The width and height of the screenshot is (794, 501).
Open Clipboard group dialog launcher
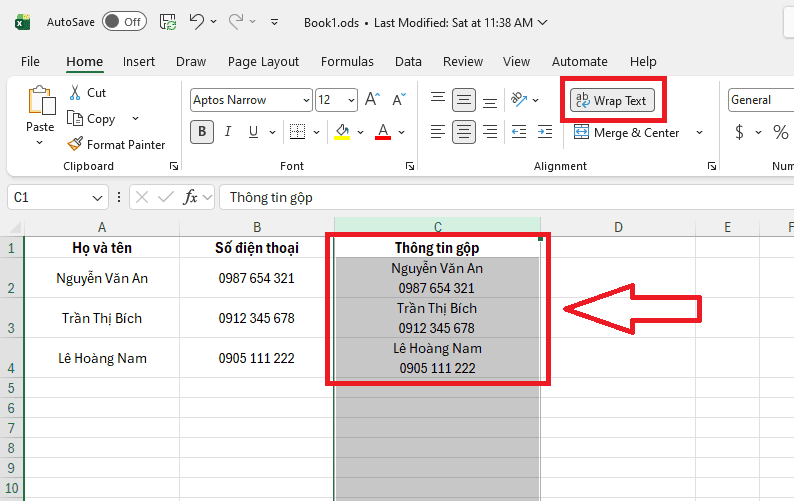pyautogui.click(x=174, y=166)
